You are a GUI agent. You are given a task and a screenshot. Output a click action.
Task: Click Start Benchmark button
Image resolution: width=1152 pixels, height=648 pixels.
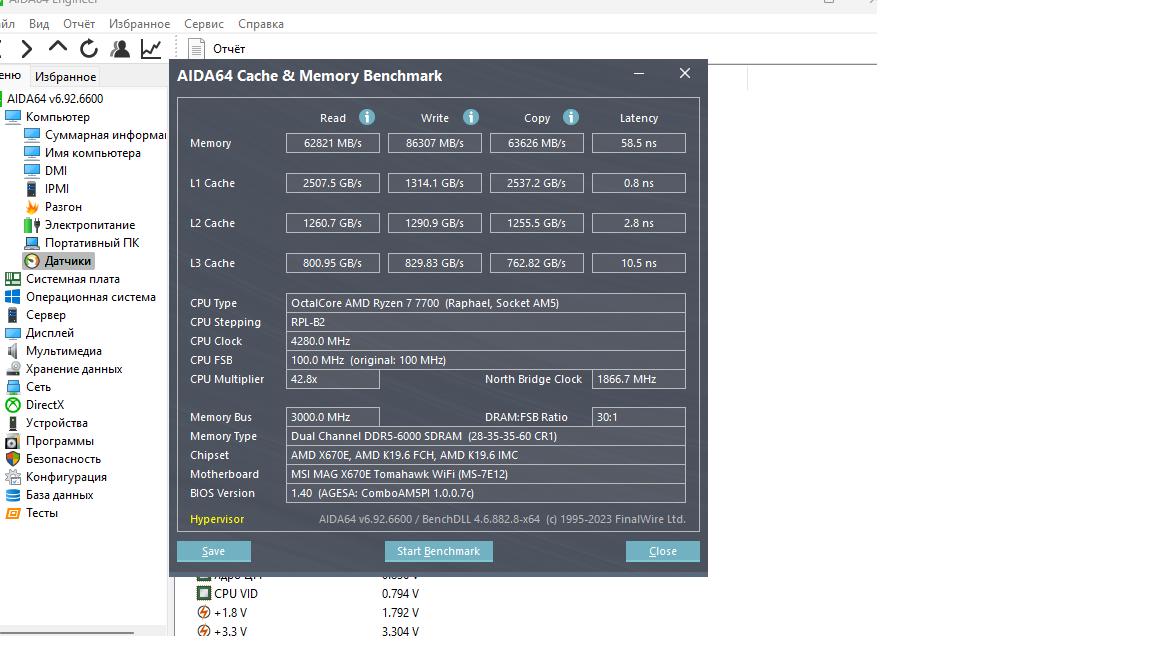pos(439,551)
